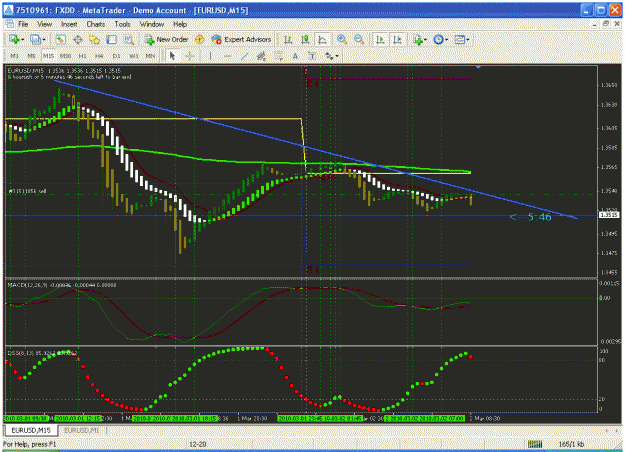The image size is (625, 452).
Task: Open the File menu
Action: [24, 24]
